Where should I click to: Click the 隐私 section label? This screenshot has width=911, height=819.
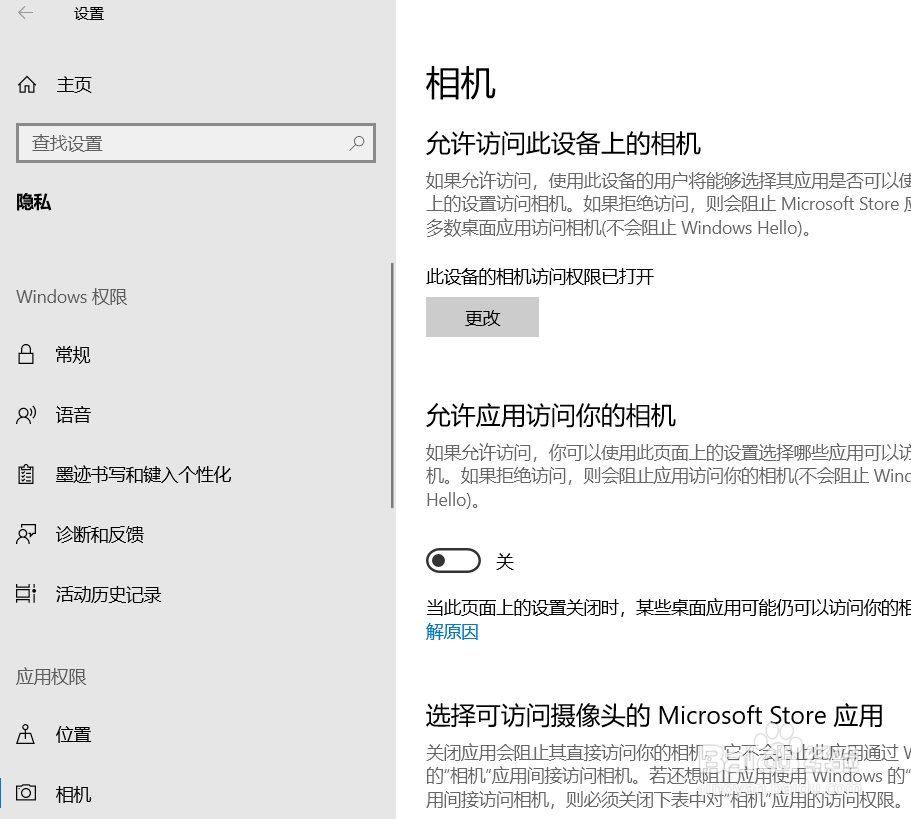[33, 203]
